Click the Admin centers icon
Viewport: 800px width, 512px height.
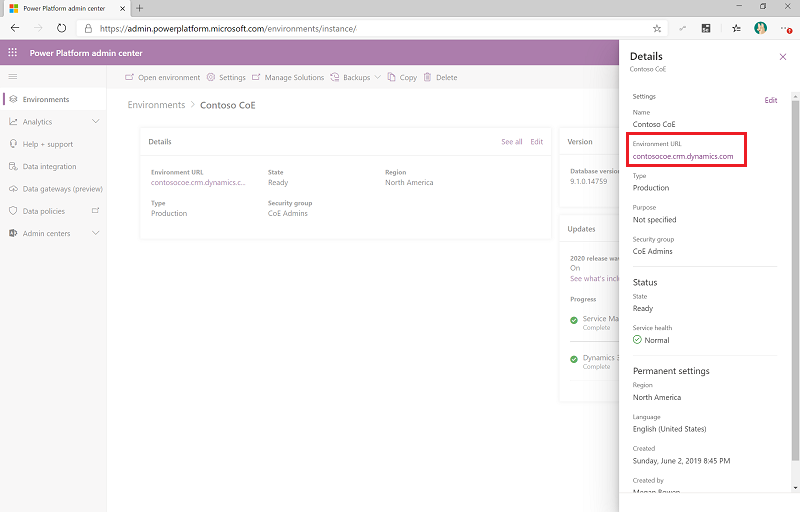coord(13,233)
